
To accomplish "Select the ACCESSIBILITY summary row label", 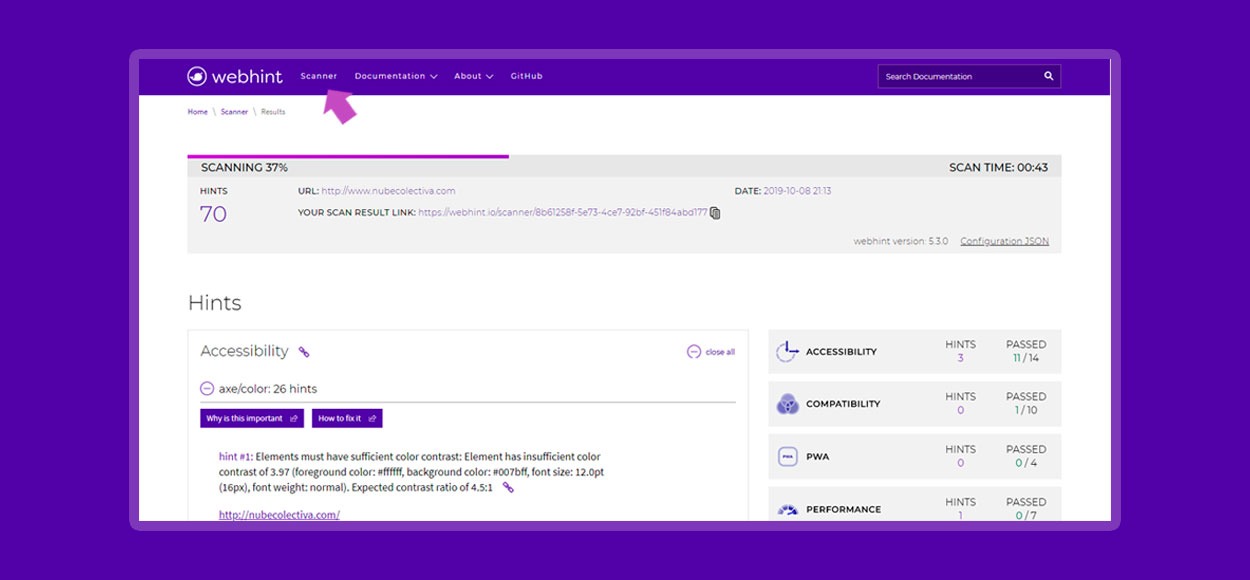I will (x=841, y=352).
